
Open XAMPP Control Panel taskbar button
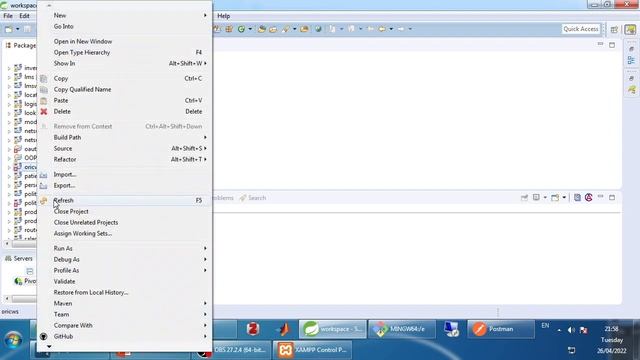coord(313,350)
